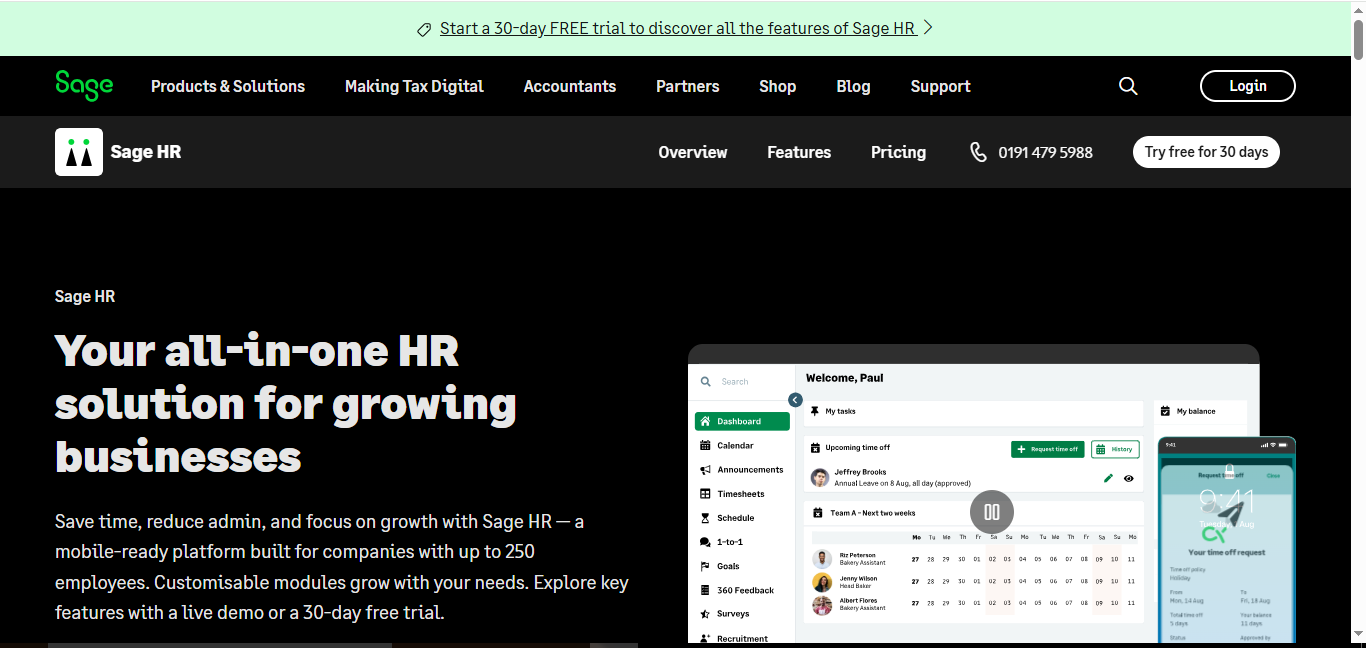Open Products & Solutions menu
Viewport: 1366px width, 648px height.
click(228, 86)
